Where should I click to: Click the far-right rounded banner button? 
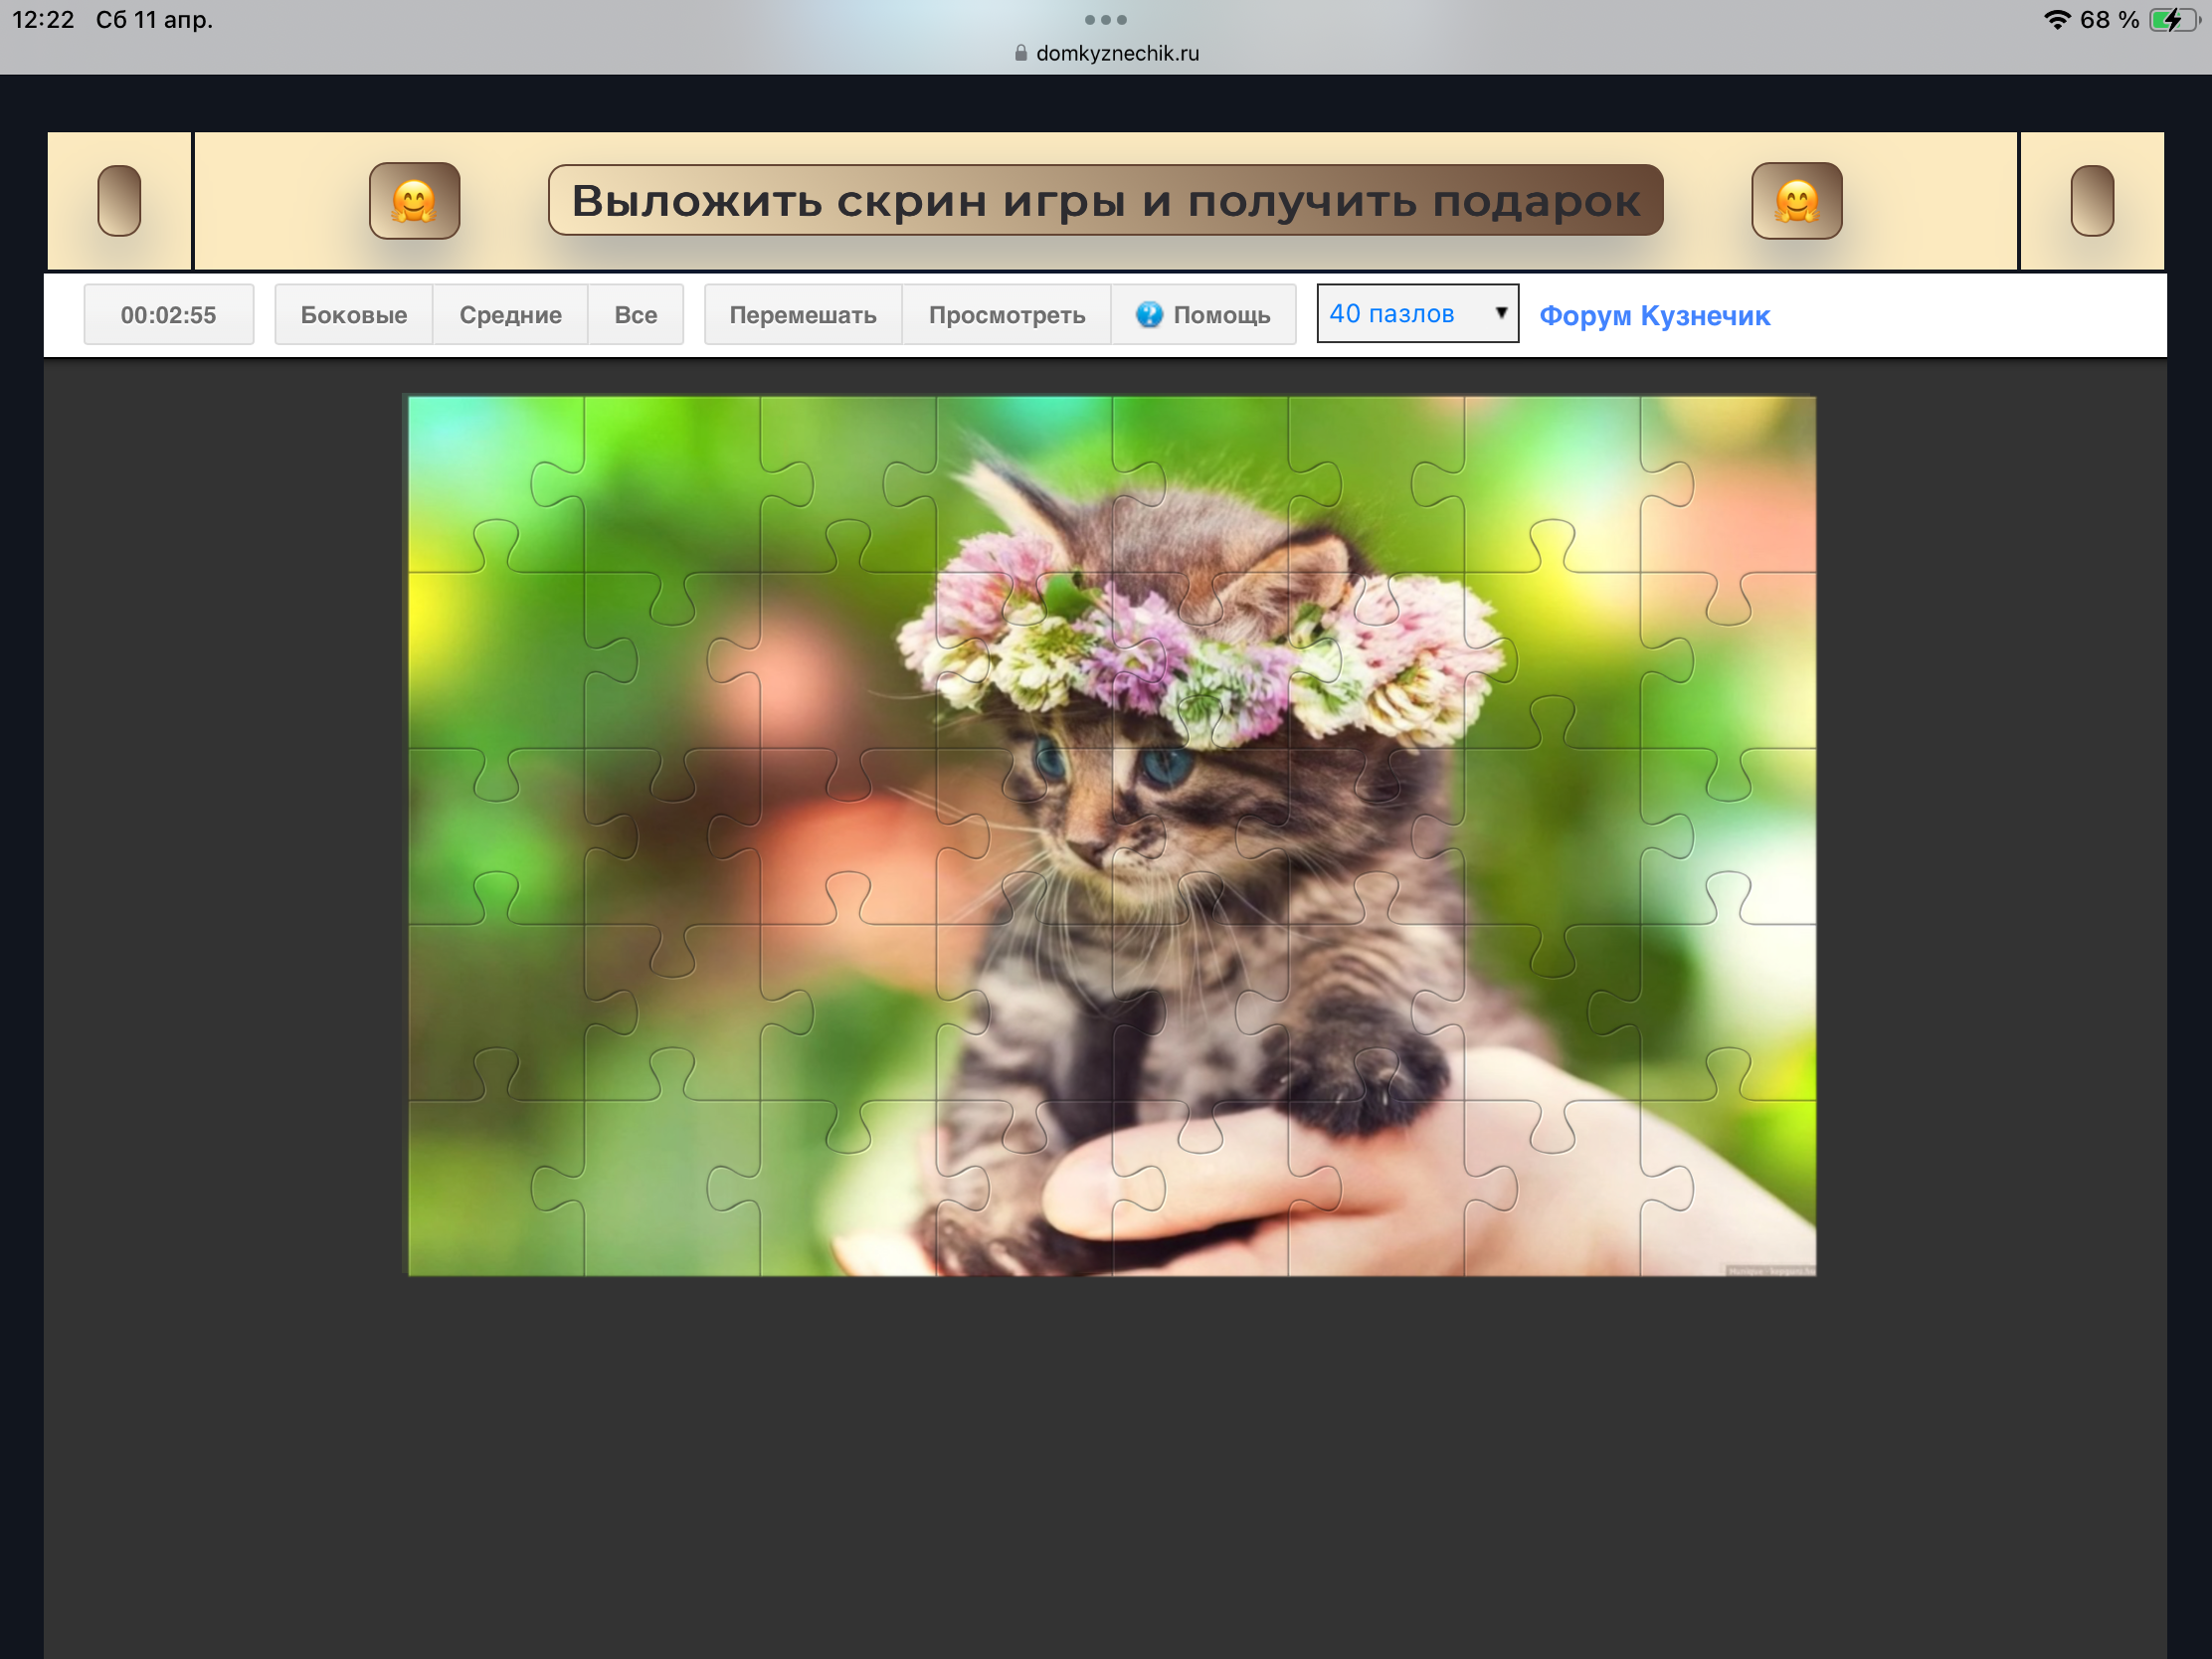(2091, 201)
